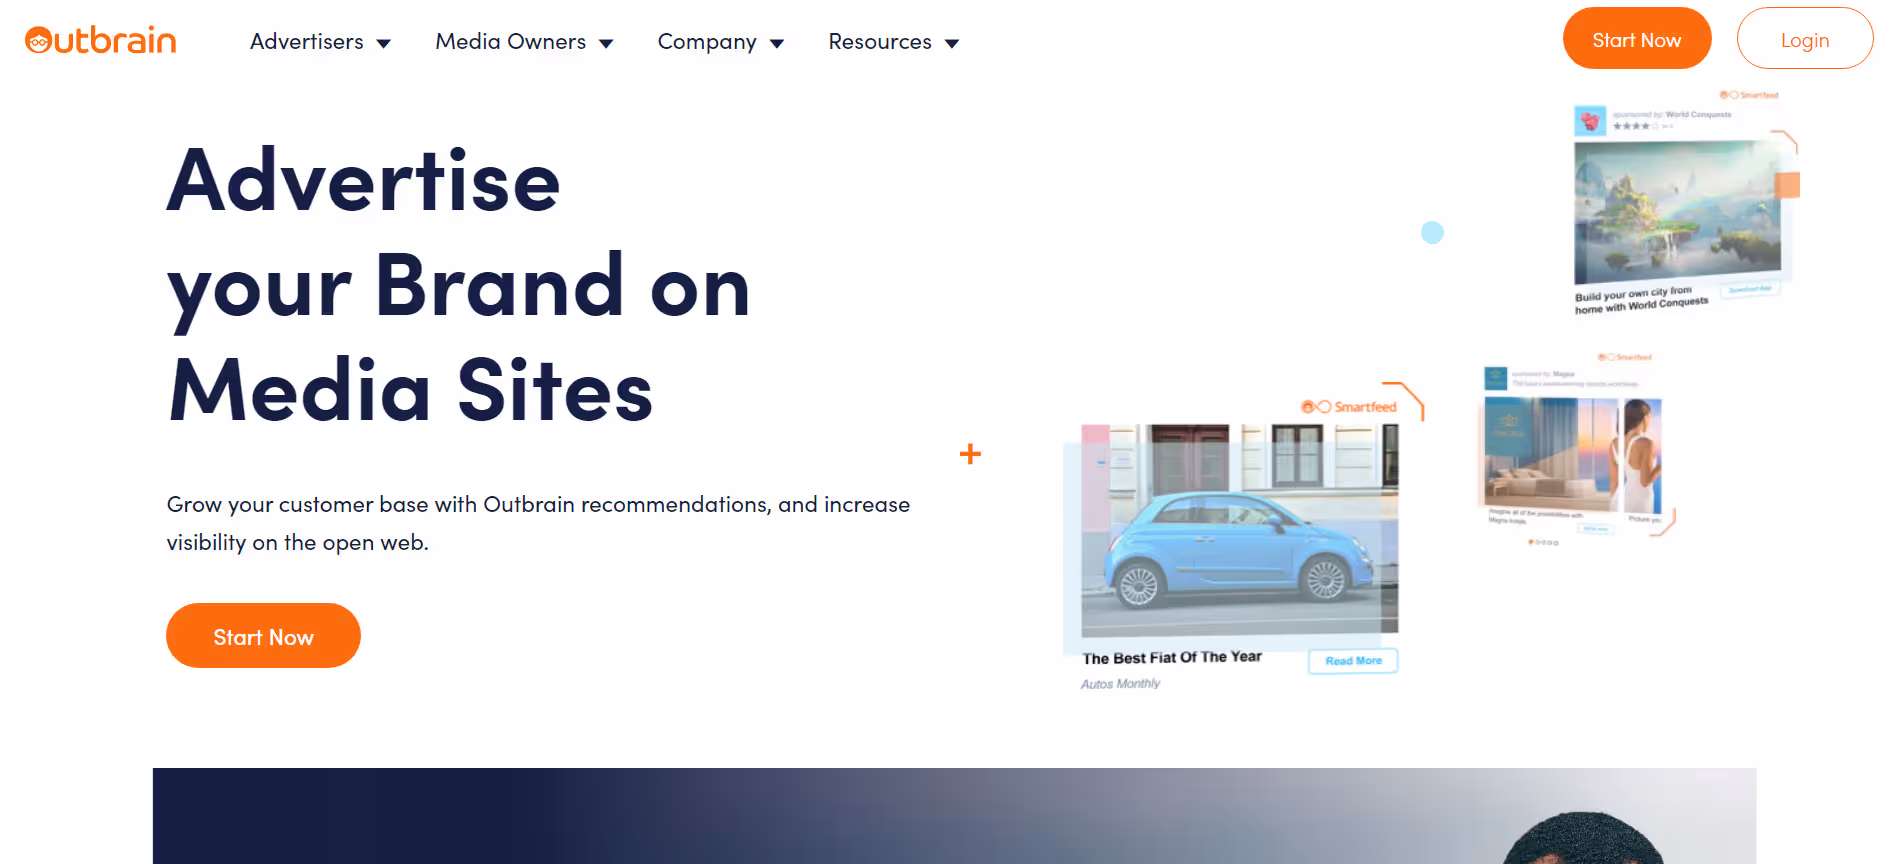Open the Resources menu

pyautogui.click(x=880, y=42)
